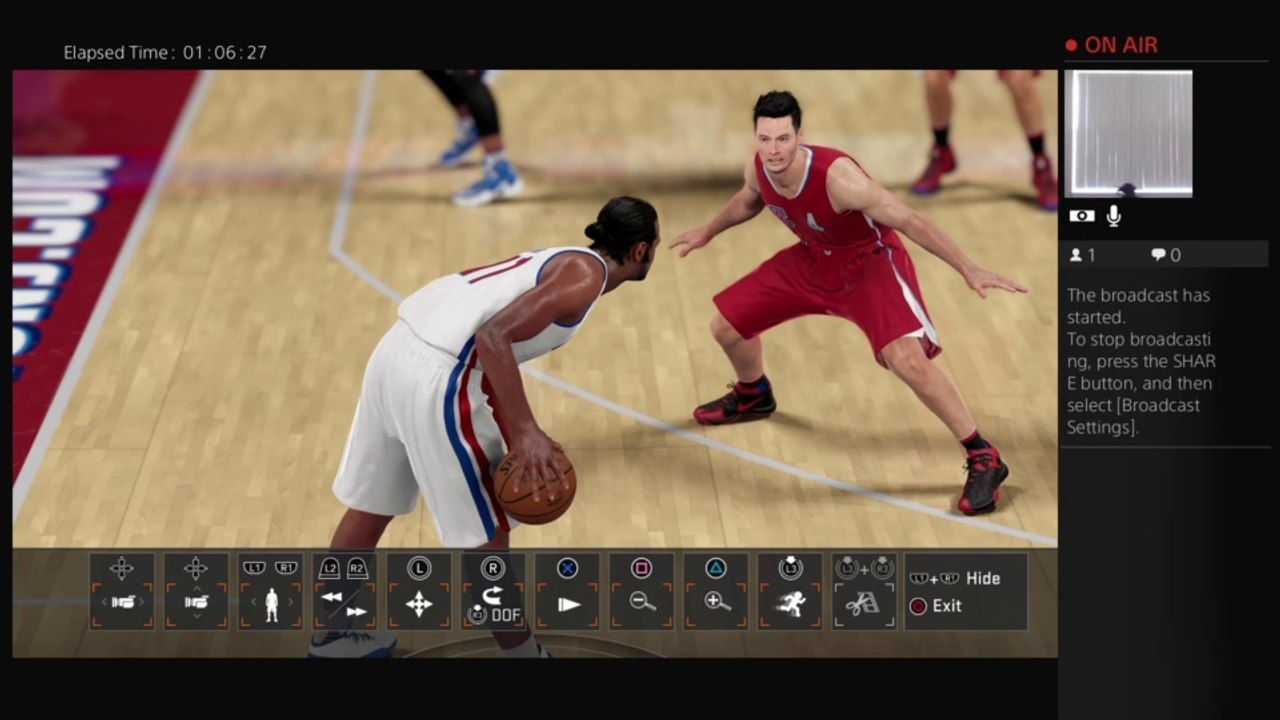Click the L3+R3 scissors clip tool

[x=863, y=591]
